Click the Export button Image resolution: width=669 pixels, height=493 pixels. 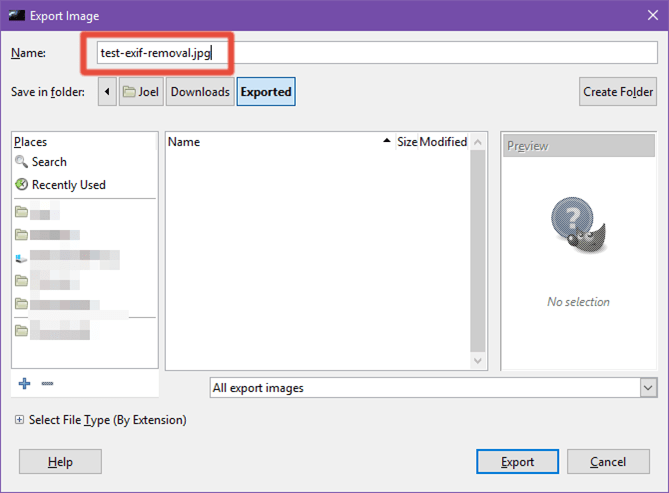[x=518, y=461]
